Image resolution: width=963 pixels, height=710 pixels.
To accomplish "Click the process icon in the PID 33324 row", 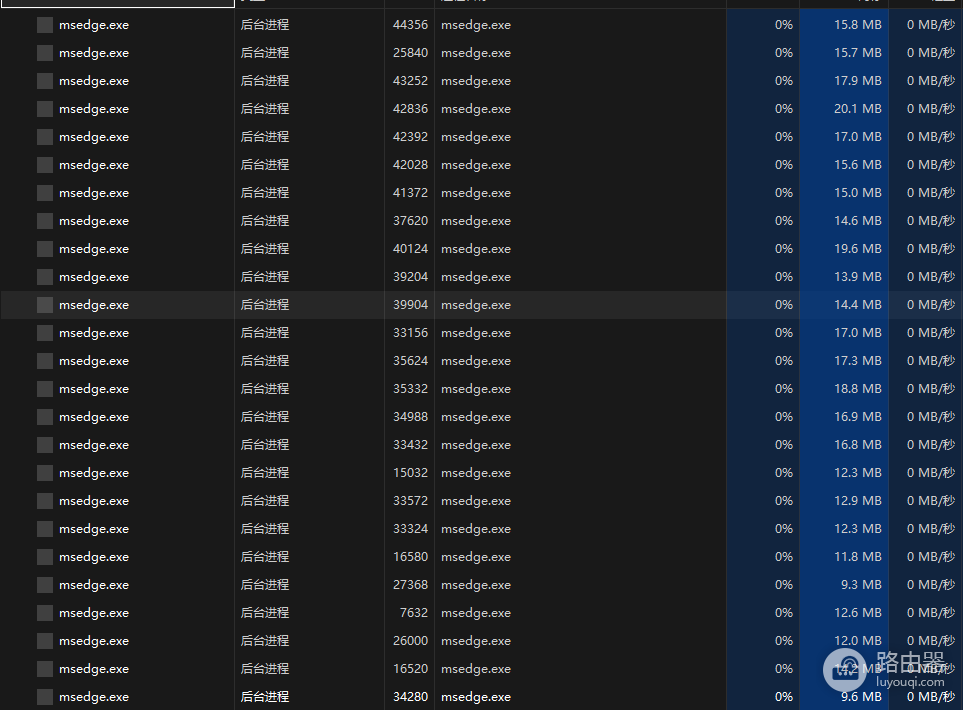I will [x=45, y=529].
